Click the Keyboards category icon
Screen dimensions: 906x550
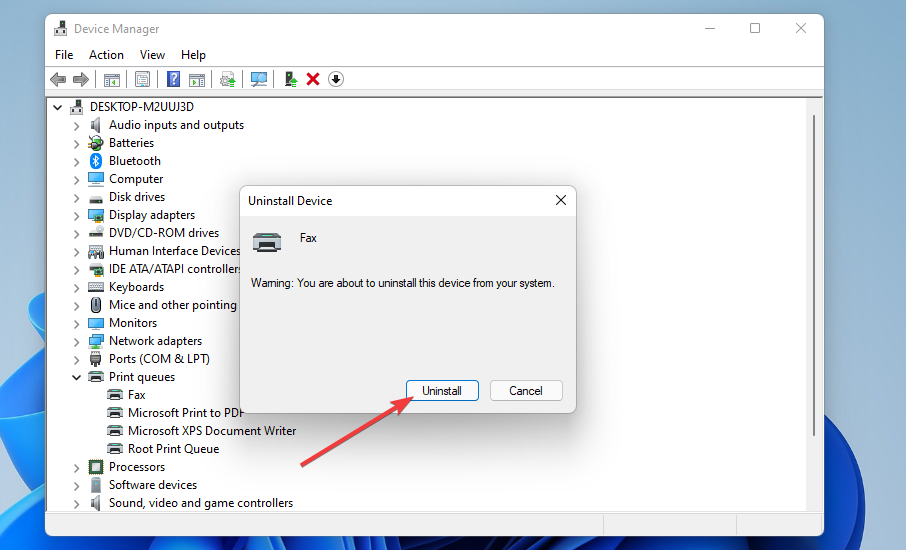coord(96,287)
